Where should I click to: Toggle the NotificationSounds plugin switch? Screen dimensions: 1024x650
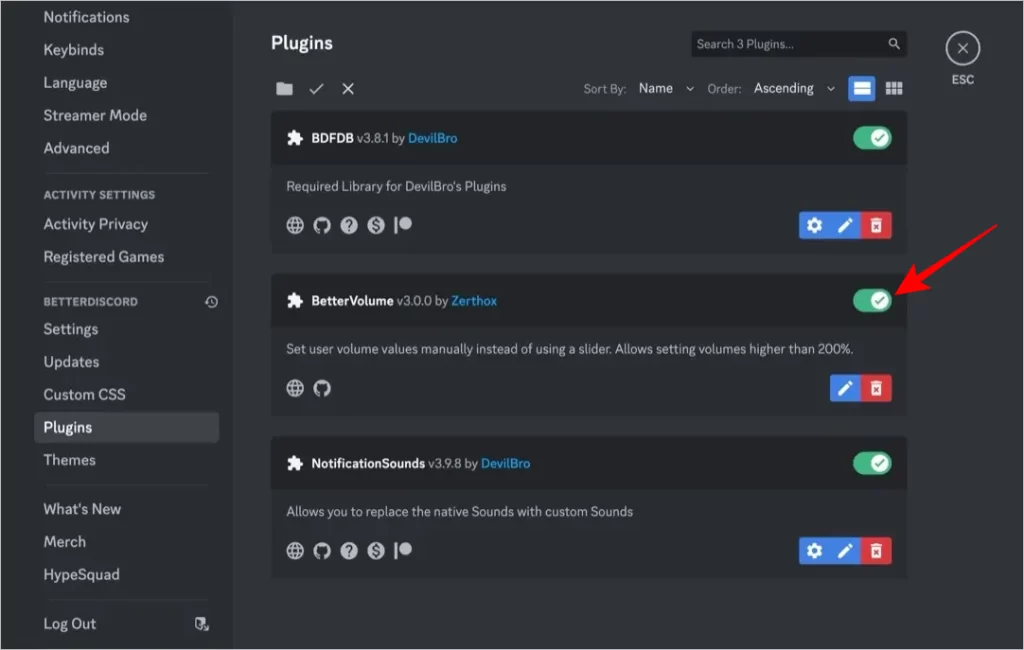[872, 463]
